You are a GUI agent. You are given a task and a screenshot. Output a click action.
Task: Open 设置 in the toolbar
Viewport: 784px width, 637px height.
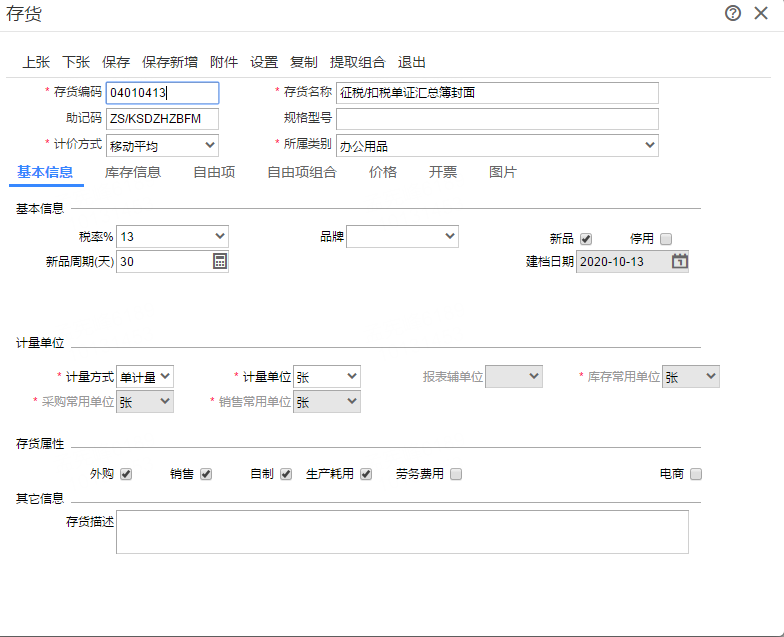[x=264, y=62]
